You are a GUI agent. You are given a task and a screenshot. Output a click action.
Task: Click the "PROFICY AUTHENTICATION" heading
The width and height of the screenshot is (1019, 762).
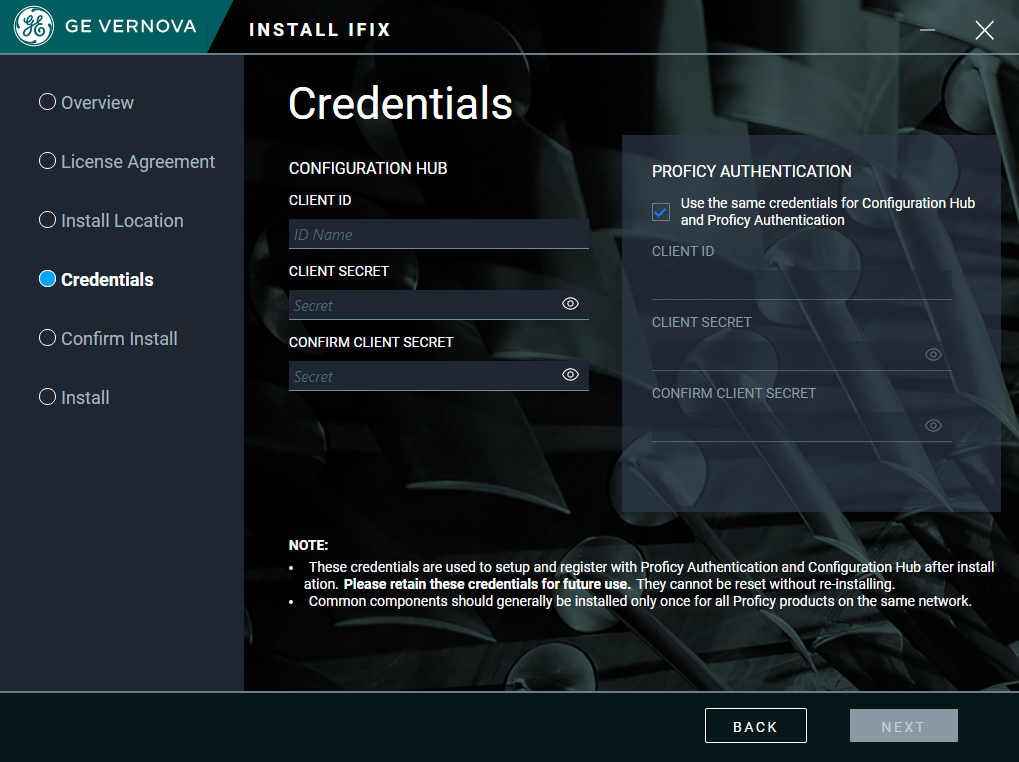751,171
